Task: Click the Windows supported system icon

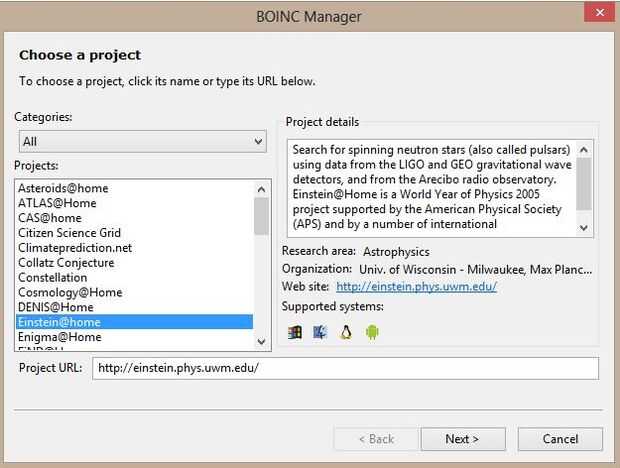Action: [x=295, y=332]
